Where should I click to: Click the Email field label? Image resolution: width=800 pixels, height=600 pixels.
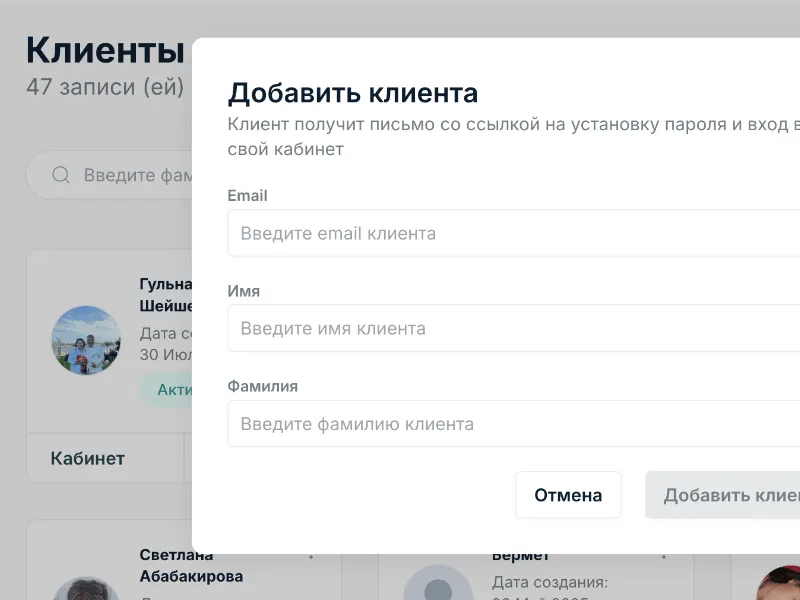point(247,196)
